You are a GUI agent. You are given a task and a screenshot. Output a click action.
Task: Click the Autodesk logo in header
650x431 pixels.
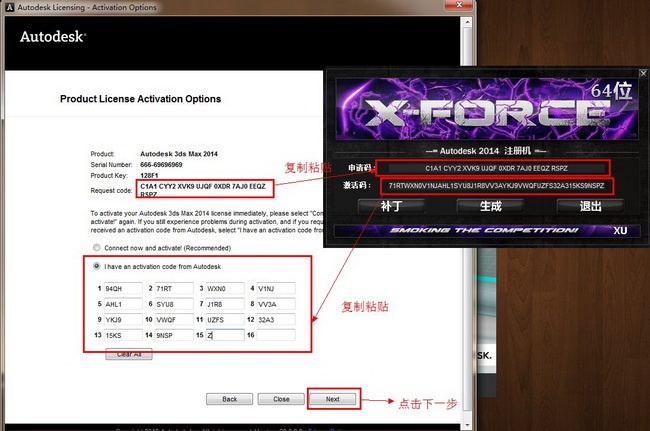[53, 36]
